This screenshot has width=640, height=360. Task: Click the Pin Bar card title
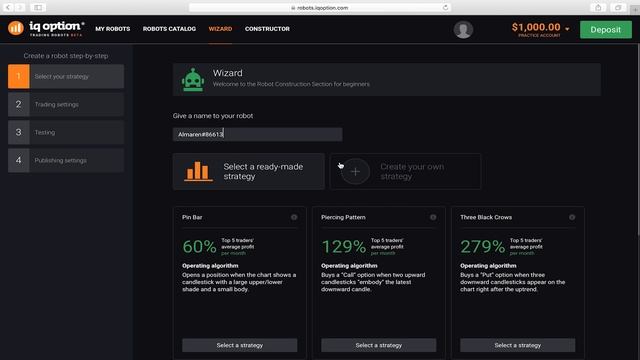coord(192,217)
